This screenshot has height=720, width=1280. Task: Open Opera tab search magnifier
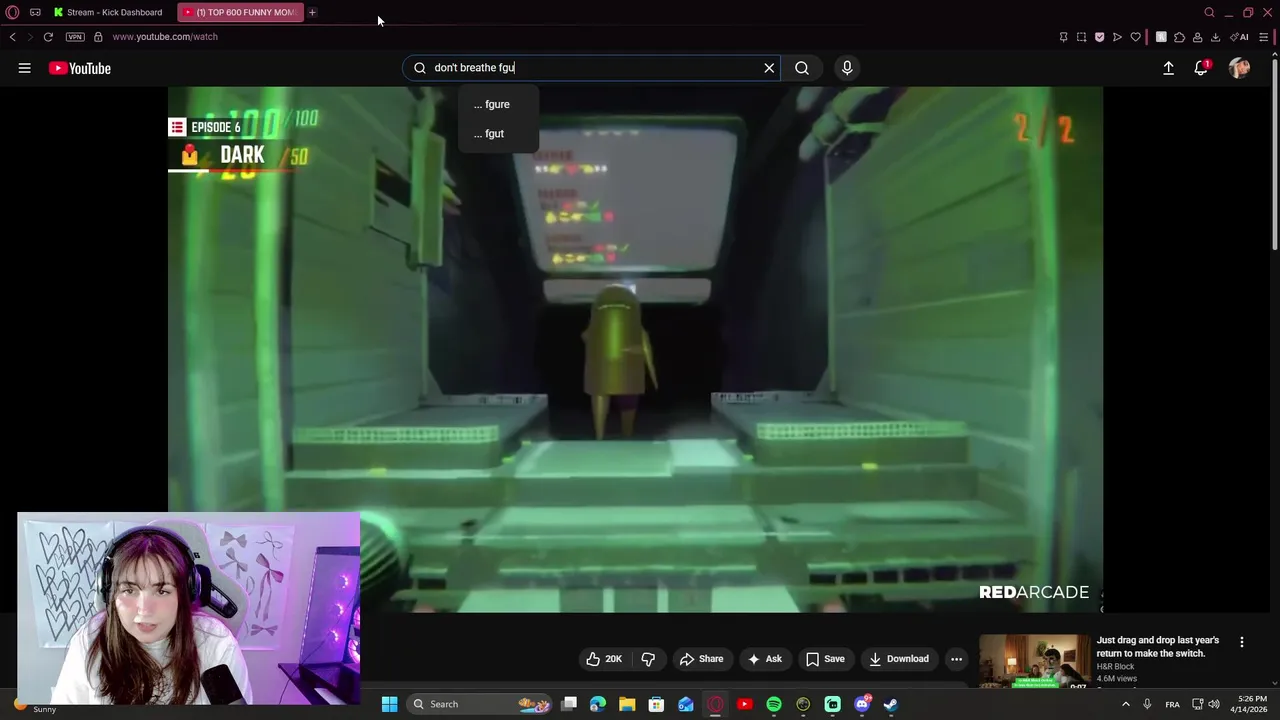pyautogui.click(x=1209, y=12)
